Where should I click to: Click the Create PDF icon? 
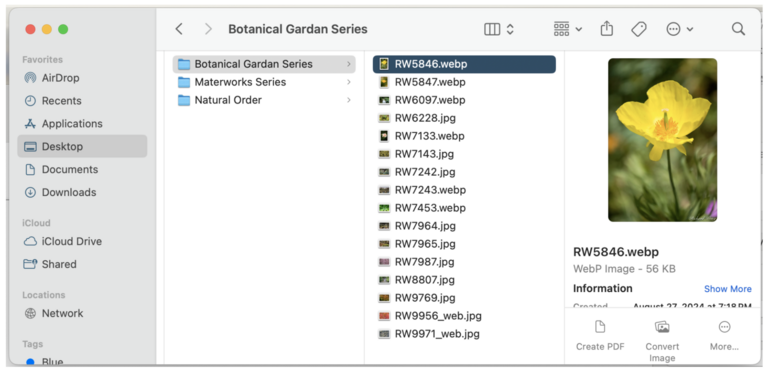pos(600,327)
